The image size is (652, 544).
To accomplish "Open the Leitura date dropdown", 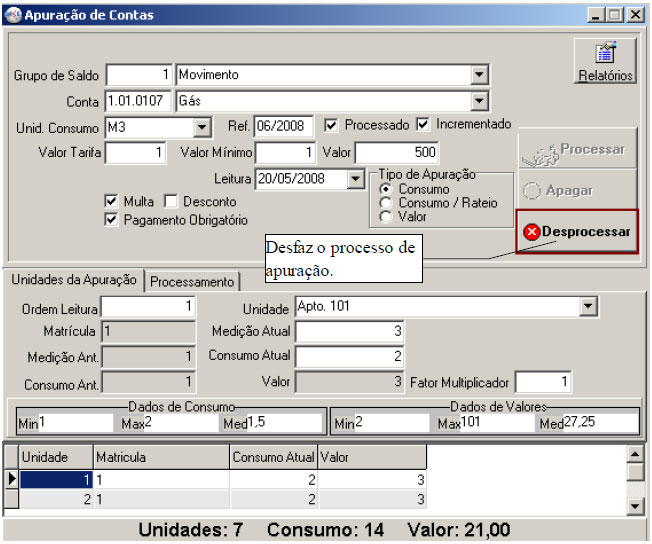I will click(356, 179).
